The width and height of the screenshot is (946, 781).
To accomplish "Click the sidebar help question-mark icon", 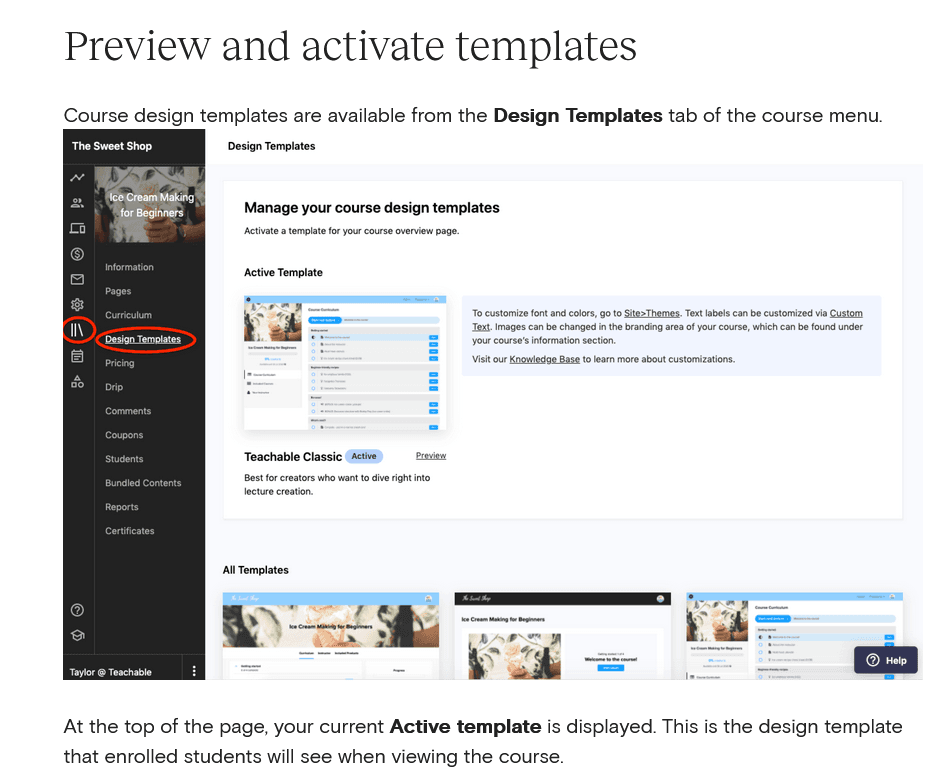I will tap(77, 610).
